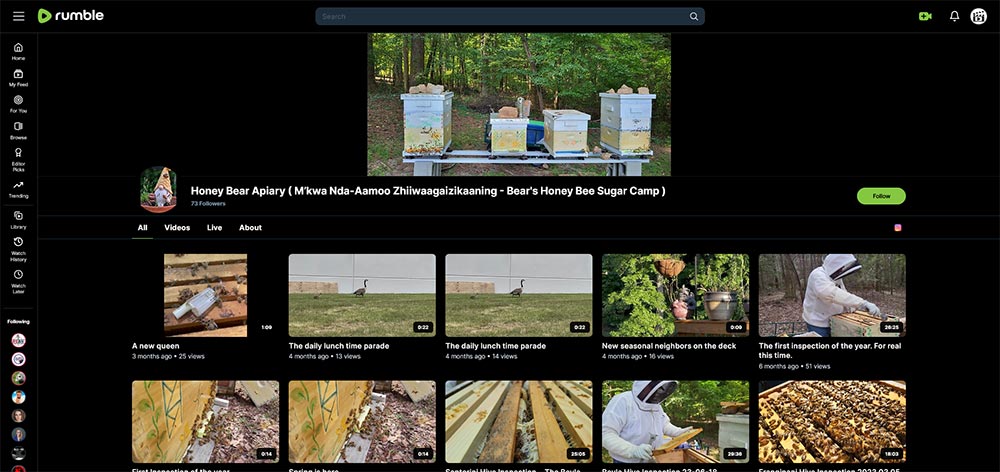Go to Home in sidebar
The height and width of the screenshot is (472, 1000).
pos(18,51)
